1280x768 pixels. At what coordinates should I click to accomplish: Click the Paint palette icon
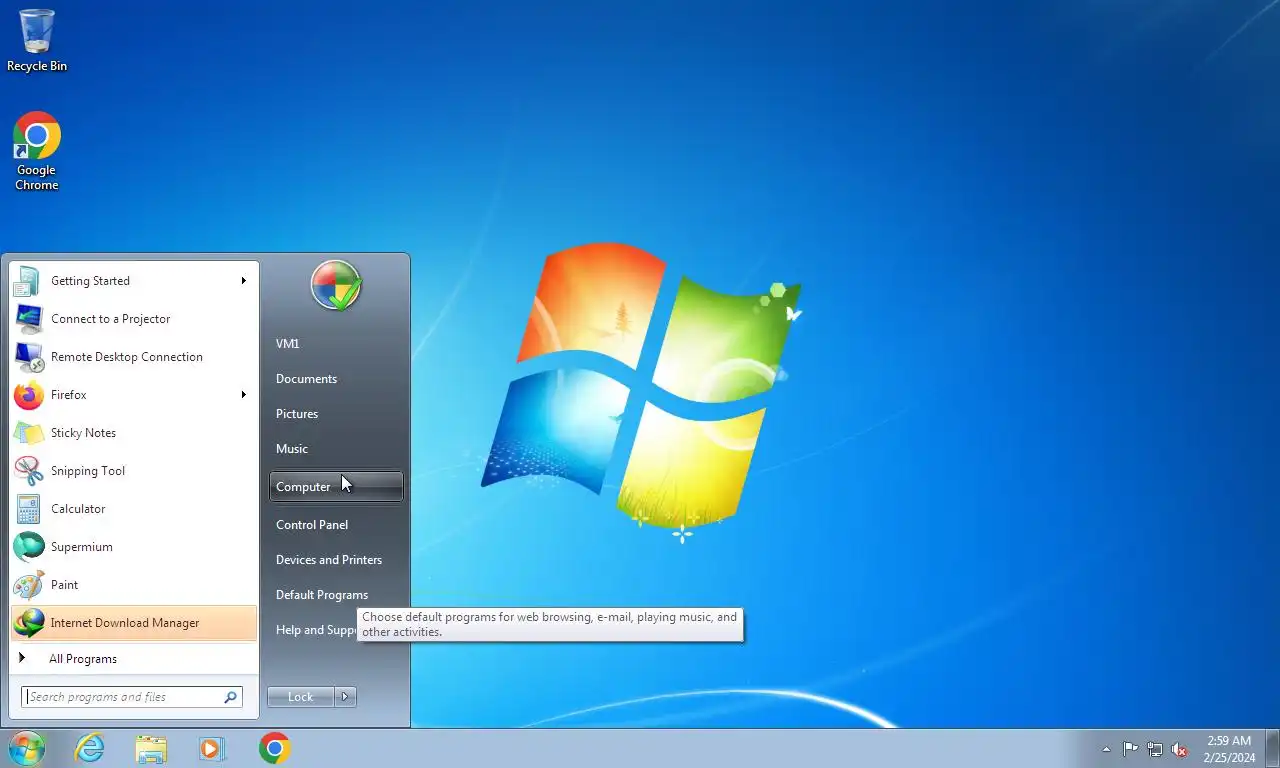[28, 585]
